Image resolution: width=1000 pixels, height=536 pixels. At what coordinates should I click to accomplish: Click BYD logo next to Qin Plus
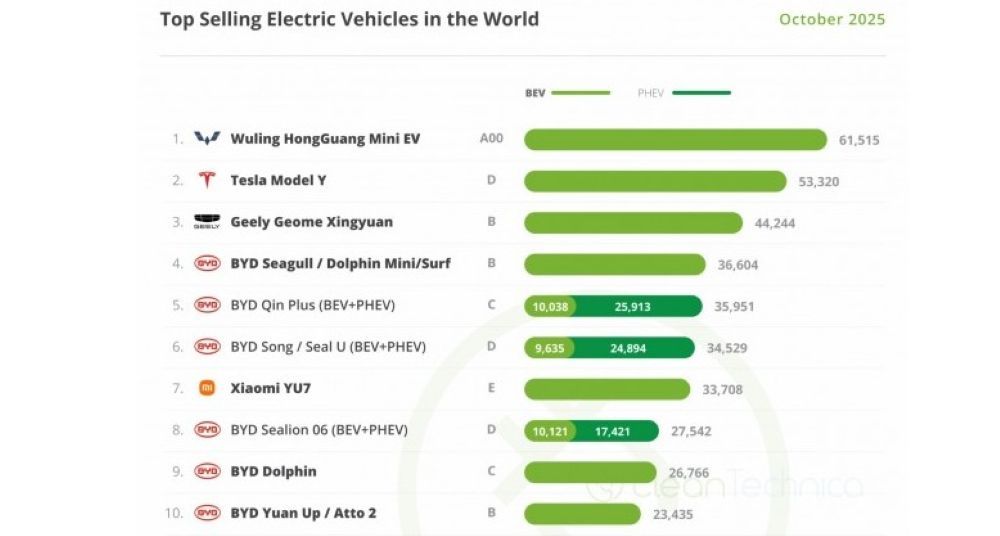207,305
